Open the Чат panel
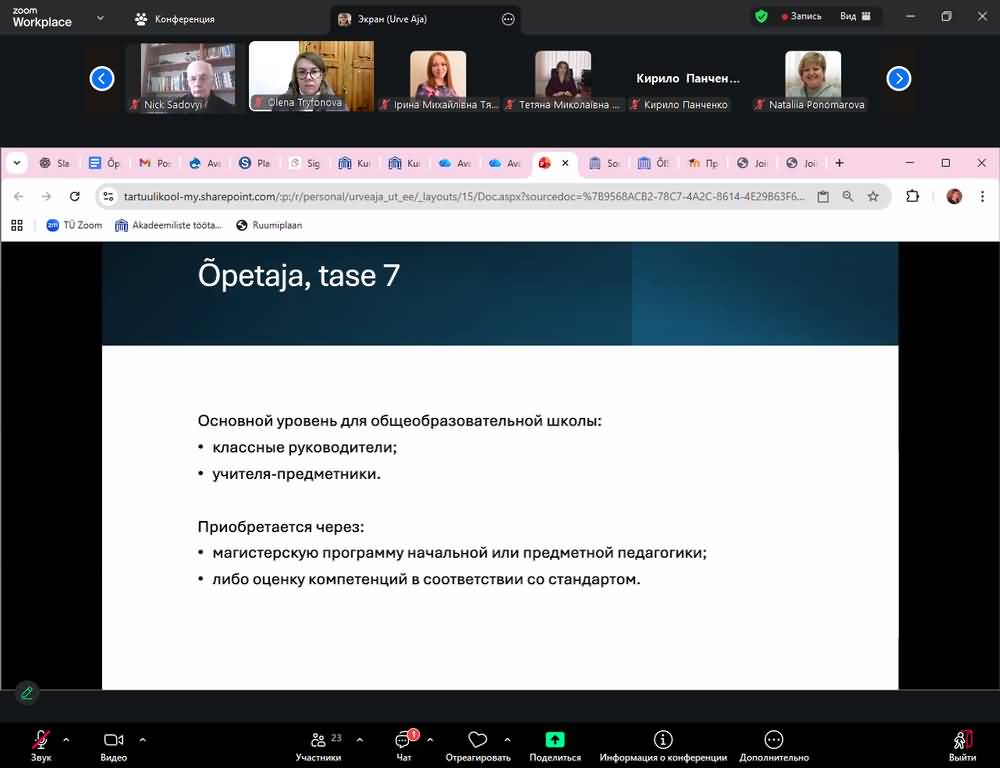This screenshot has width=1000, height=768. (x=404, y=741)
